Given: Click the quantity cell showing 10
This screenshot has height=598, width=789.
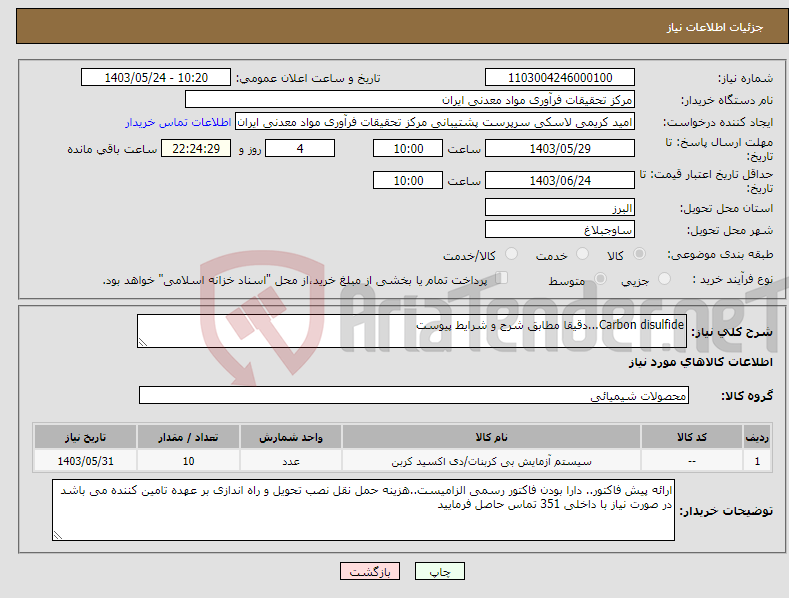Looking at the screenshot, I should 188,461.
